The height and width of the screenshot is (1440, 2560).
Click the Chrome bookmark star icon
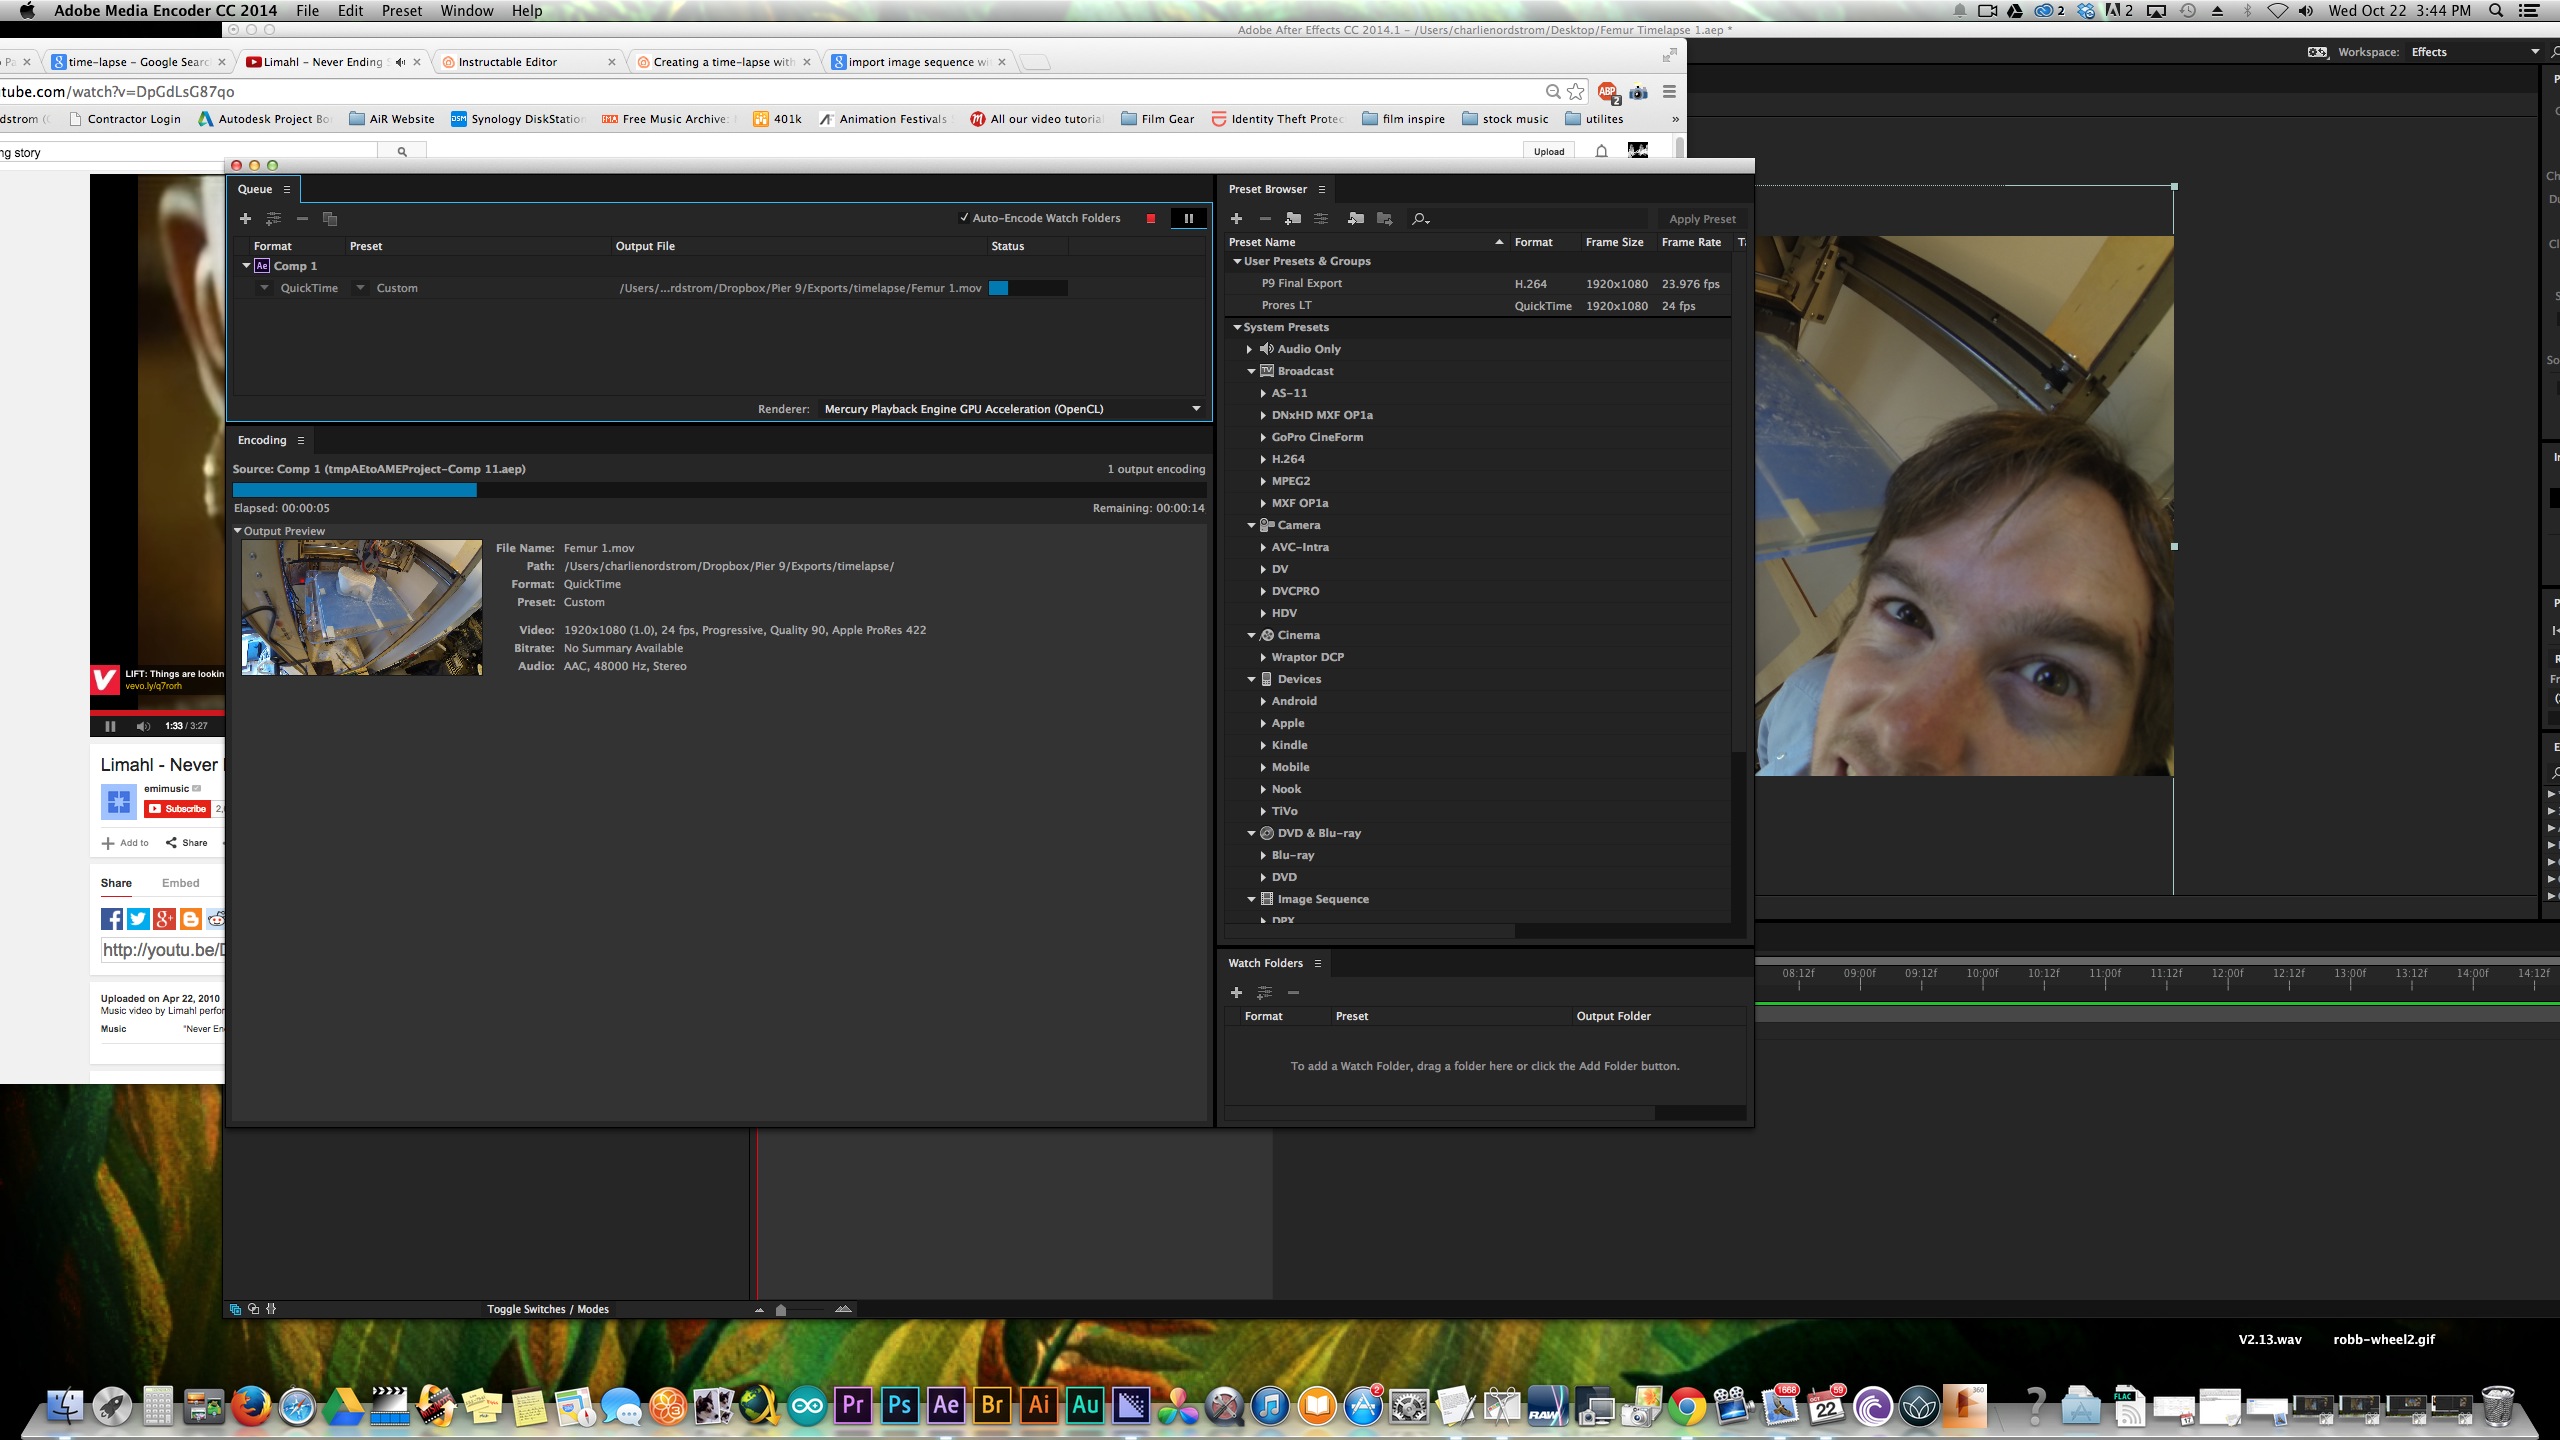[x=1576, y=91]
